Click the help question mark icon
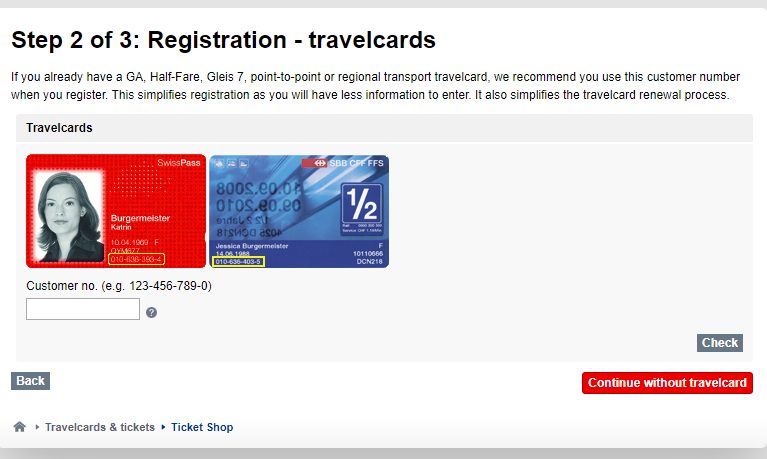The image size is (767, 459). coord(152,312)
